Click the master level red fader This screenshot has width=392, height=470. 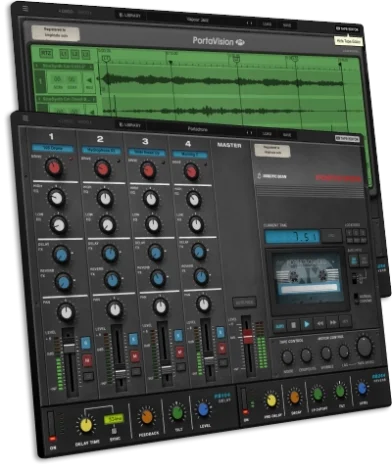(248, 336)
